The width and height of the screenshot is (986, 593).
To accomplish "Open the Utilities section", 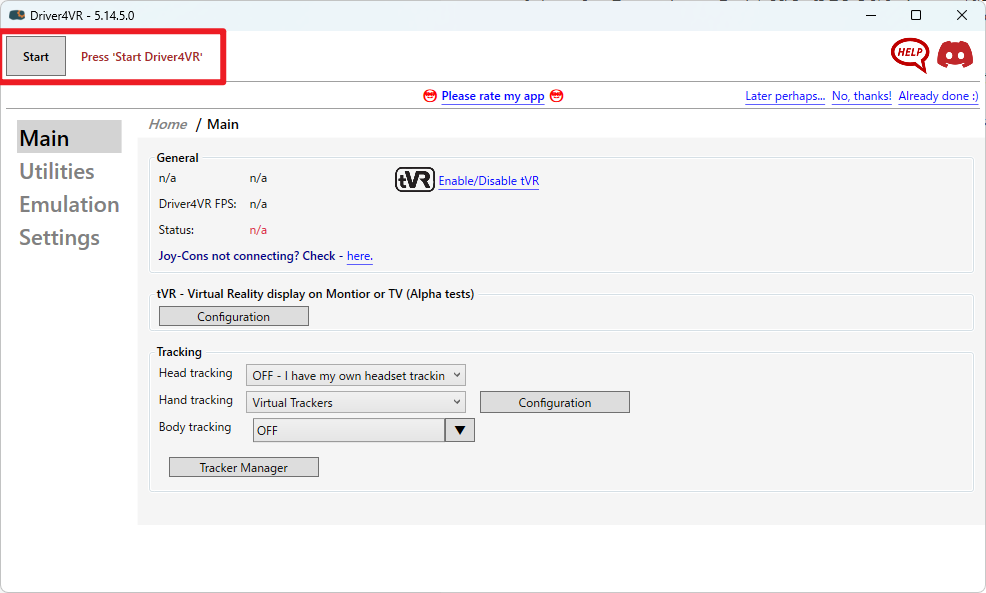I will [57, 171].
